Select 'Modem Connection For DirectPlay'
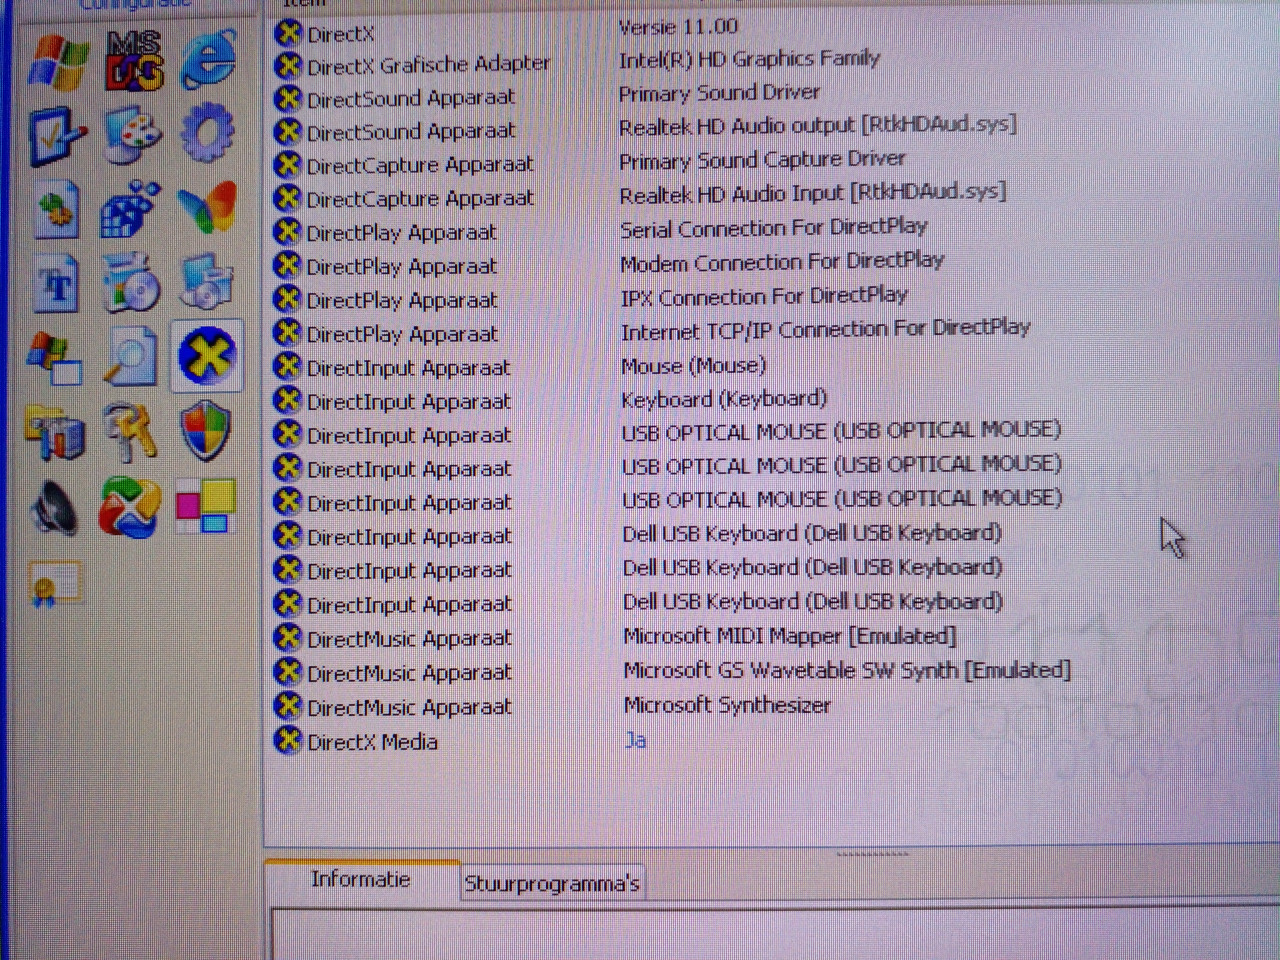The height and width of the screenshot is (960, 1280). [x=782, y=262]
